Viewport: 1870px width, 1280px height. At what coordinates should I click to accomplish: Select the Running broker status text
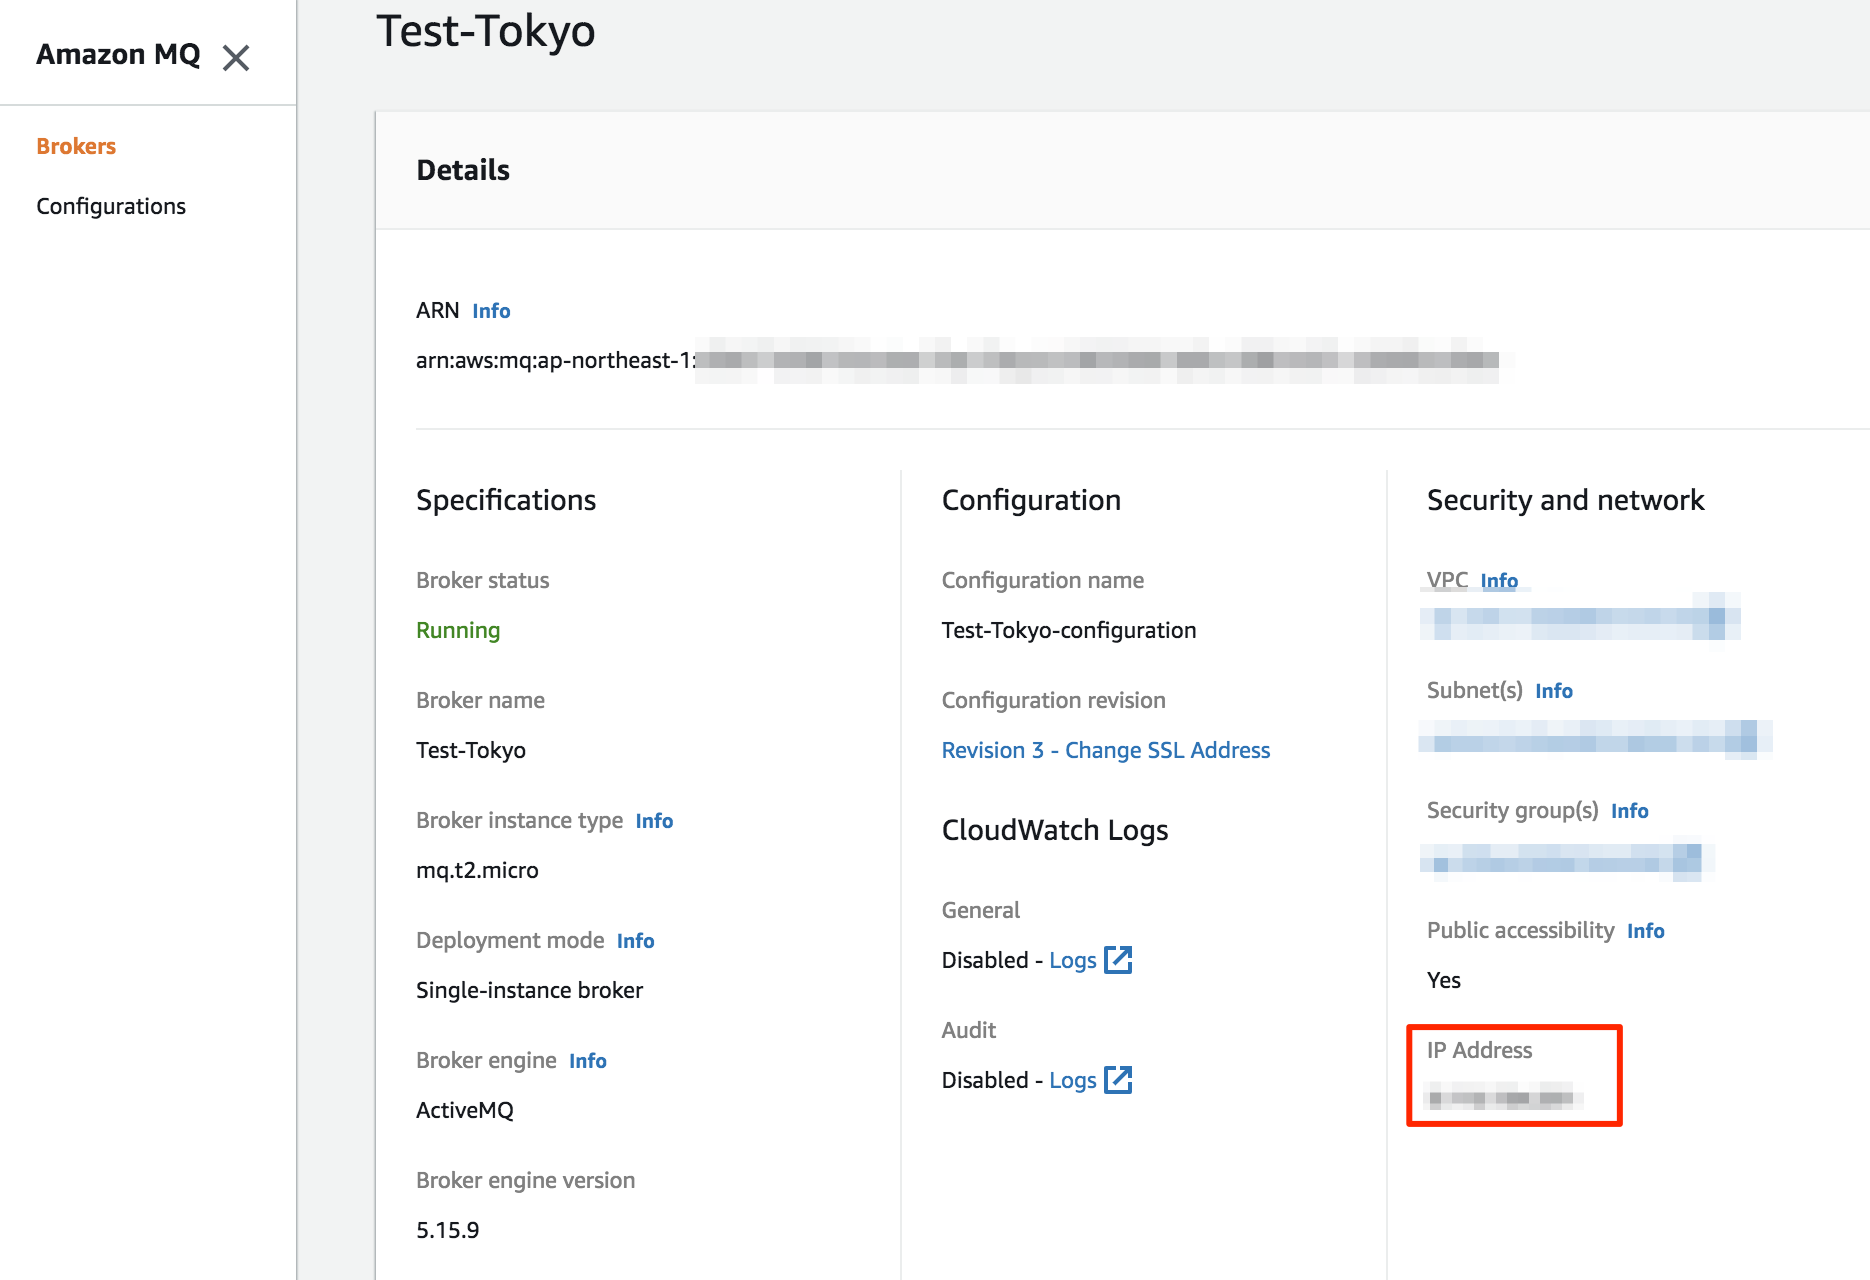(x=458, y=630)
